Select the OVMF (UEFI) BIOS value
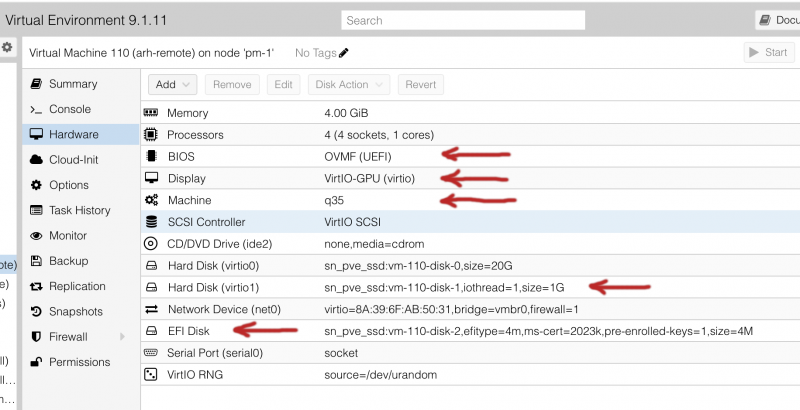800x410 pixels. [x=358, y=157]
